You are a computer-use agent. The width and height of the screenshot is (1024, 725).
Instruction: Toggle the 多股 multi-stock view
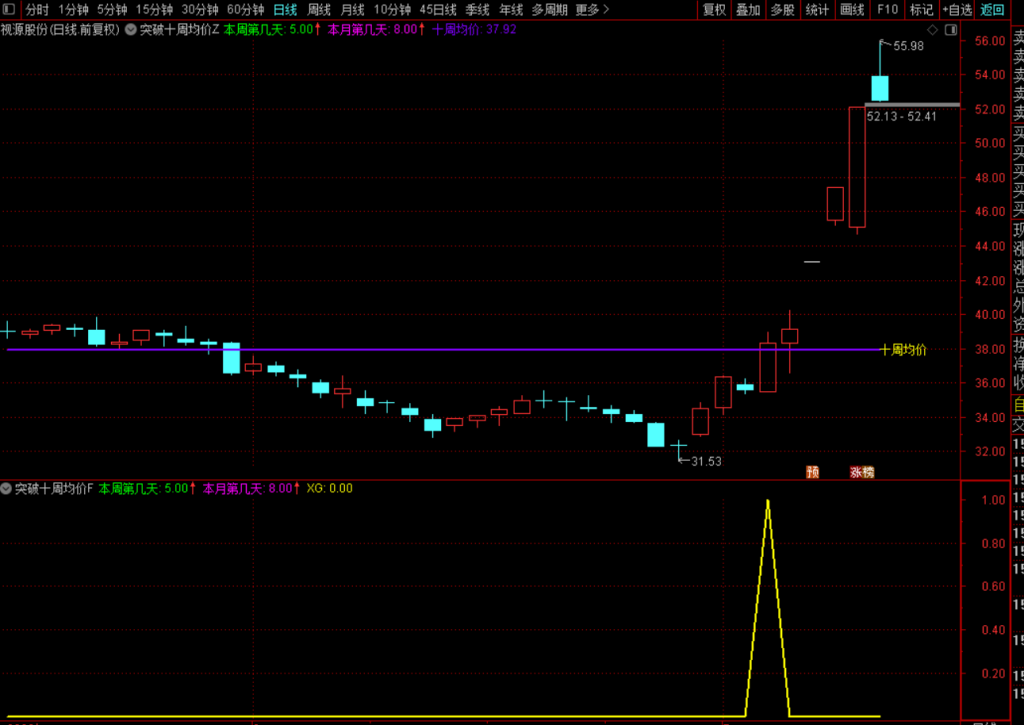pos(782,10)
